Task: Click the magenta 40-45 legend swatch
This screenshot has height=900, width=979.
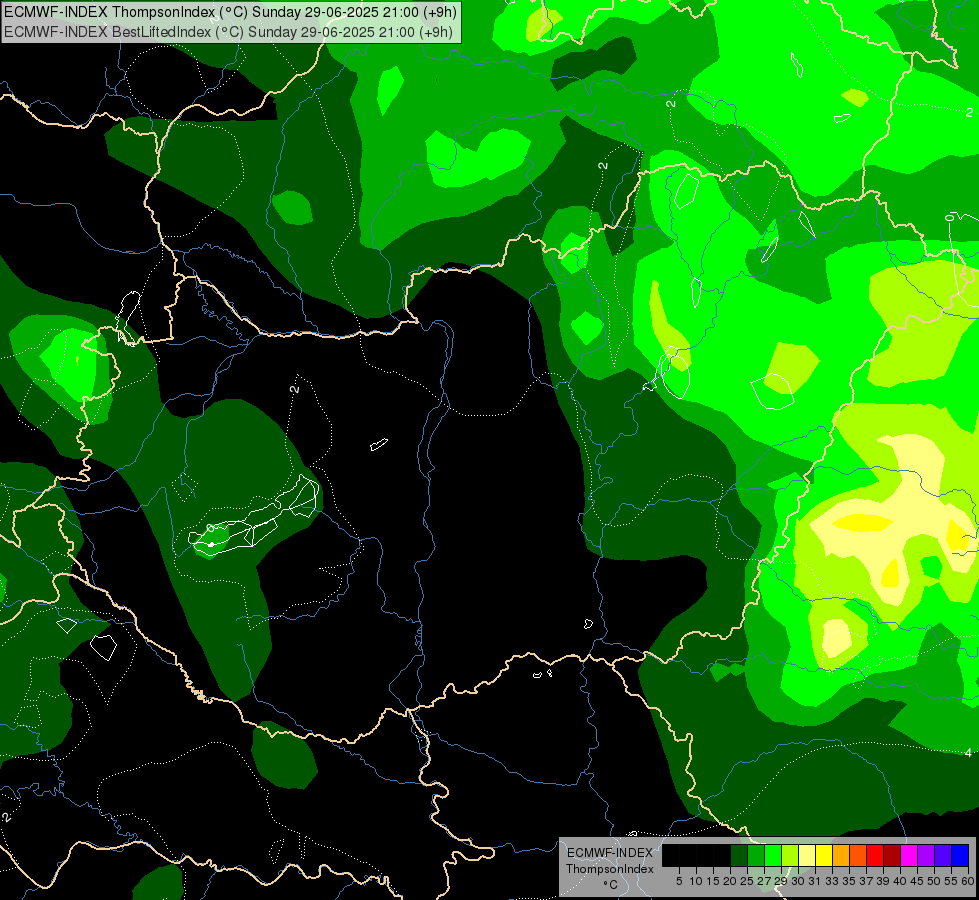Action: click(x=909, y=856)
